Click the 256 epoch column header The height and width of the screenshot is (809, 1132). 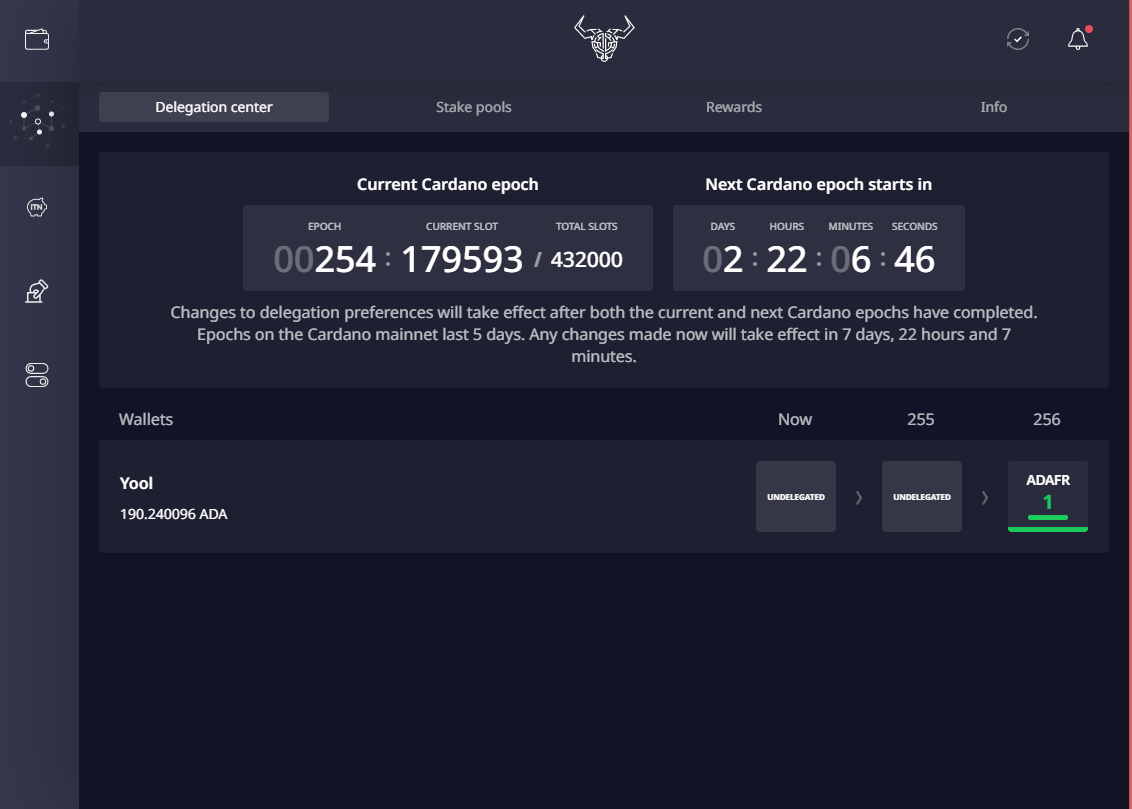pyautogui.click(x=1047, y=419)
